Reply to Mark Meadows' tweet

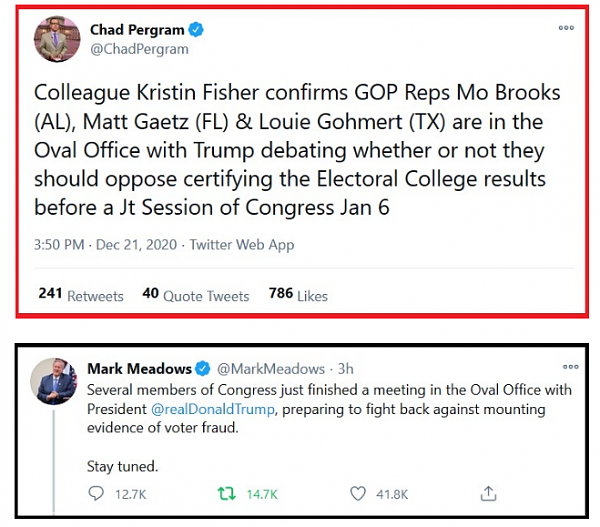click(x=97, y=493)
